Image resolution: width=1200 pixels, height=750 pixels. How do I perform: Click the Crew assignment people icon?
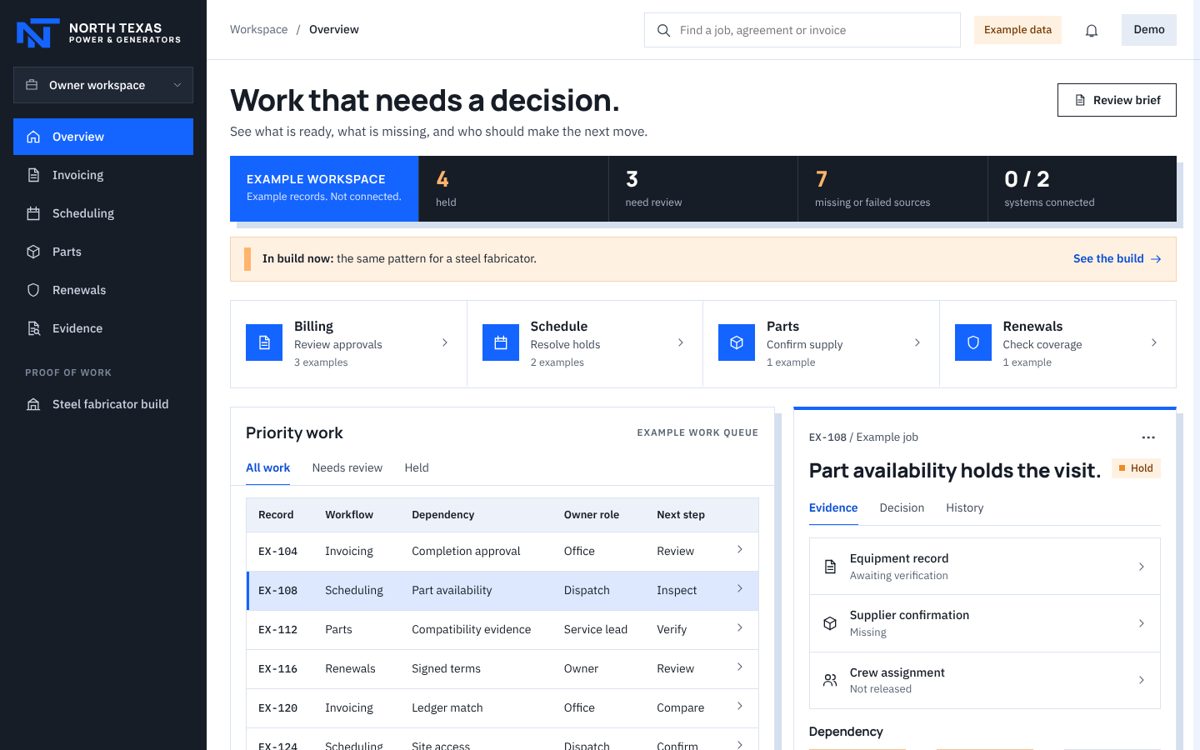(830, 680)
